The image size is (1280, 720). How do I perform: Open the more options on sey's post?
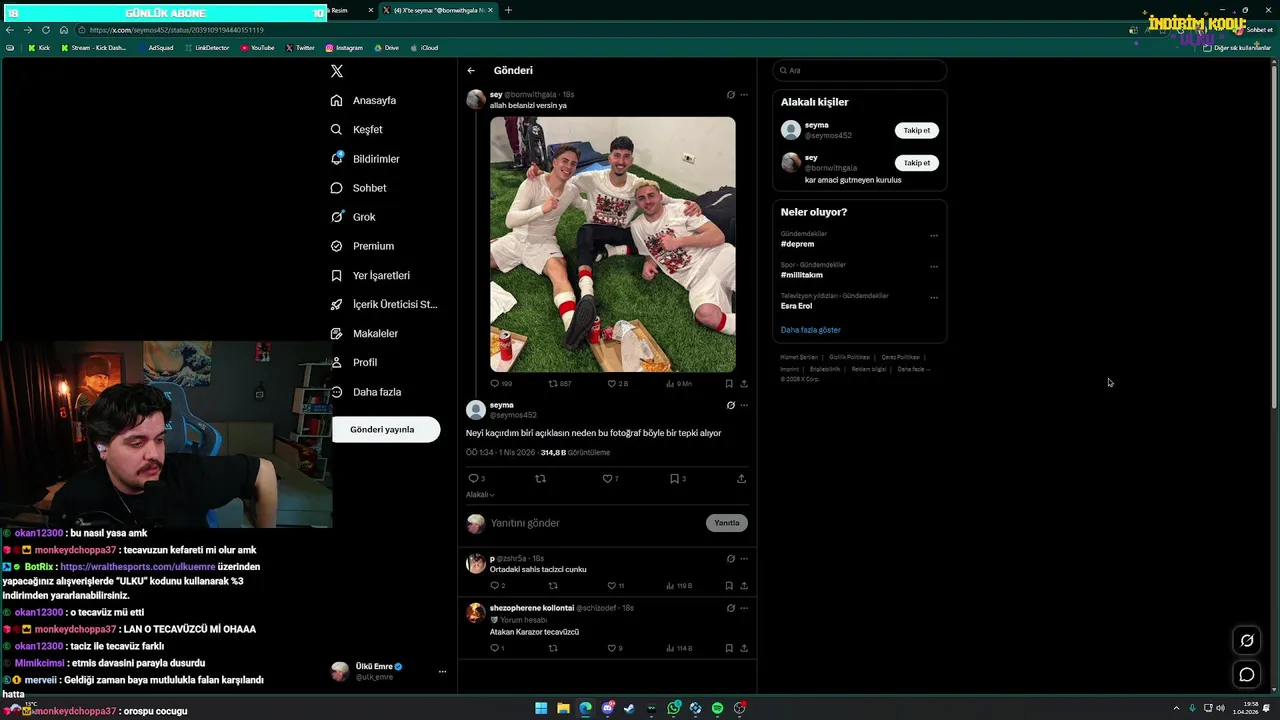(x=744, y=95)
